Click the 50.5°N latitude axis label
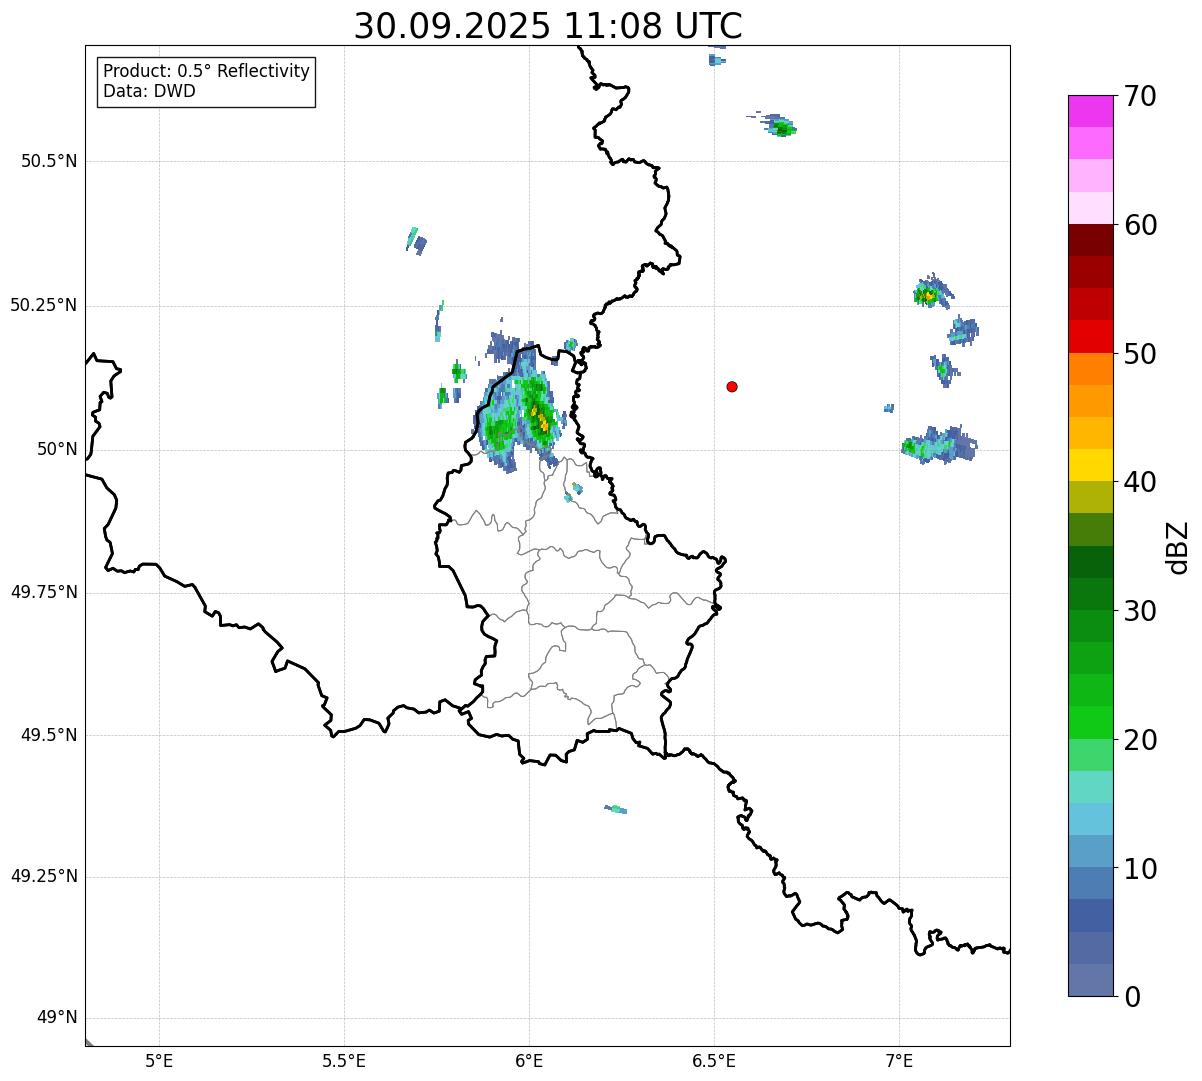Screen dimensions: 1202x1081 [x=49, y=161]
